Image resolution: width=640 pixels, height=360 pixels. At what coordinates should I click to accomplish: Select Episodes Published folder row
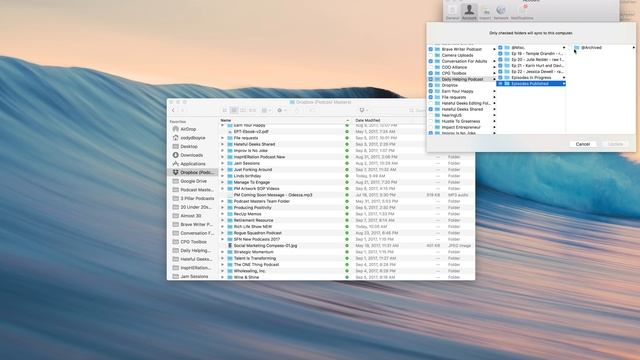pyautogui.click(x=531, y=84)
